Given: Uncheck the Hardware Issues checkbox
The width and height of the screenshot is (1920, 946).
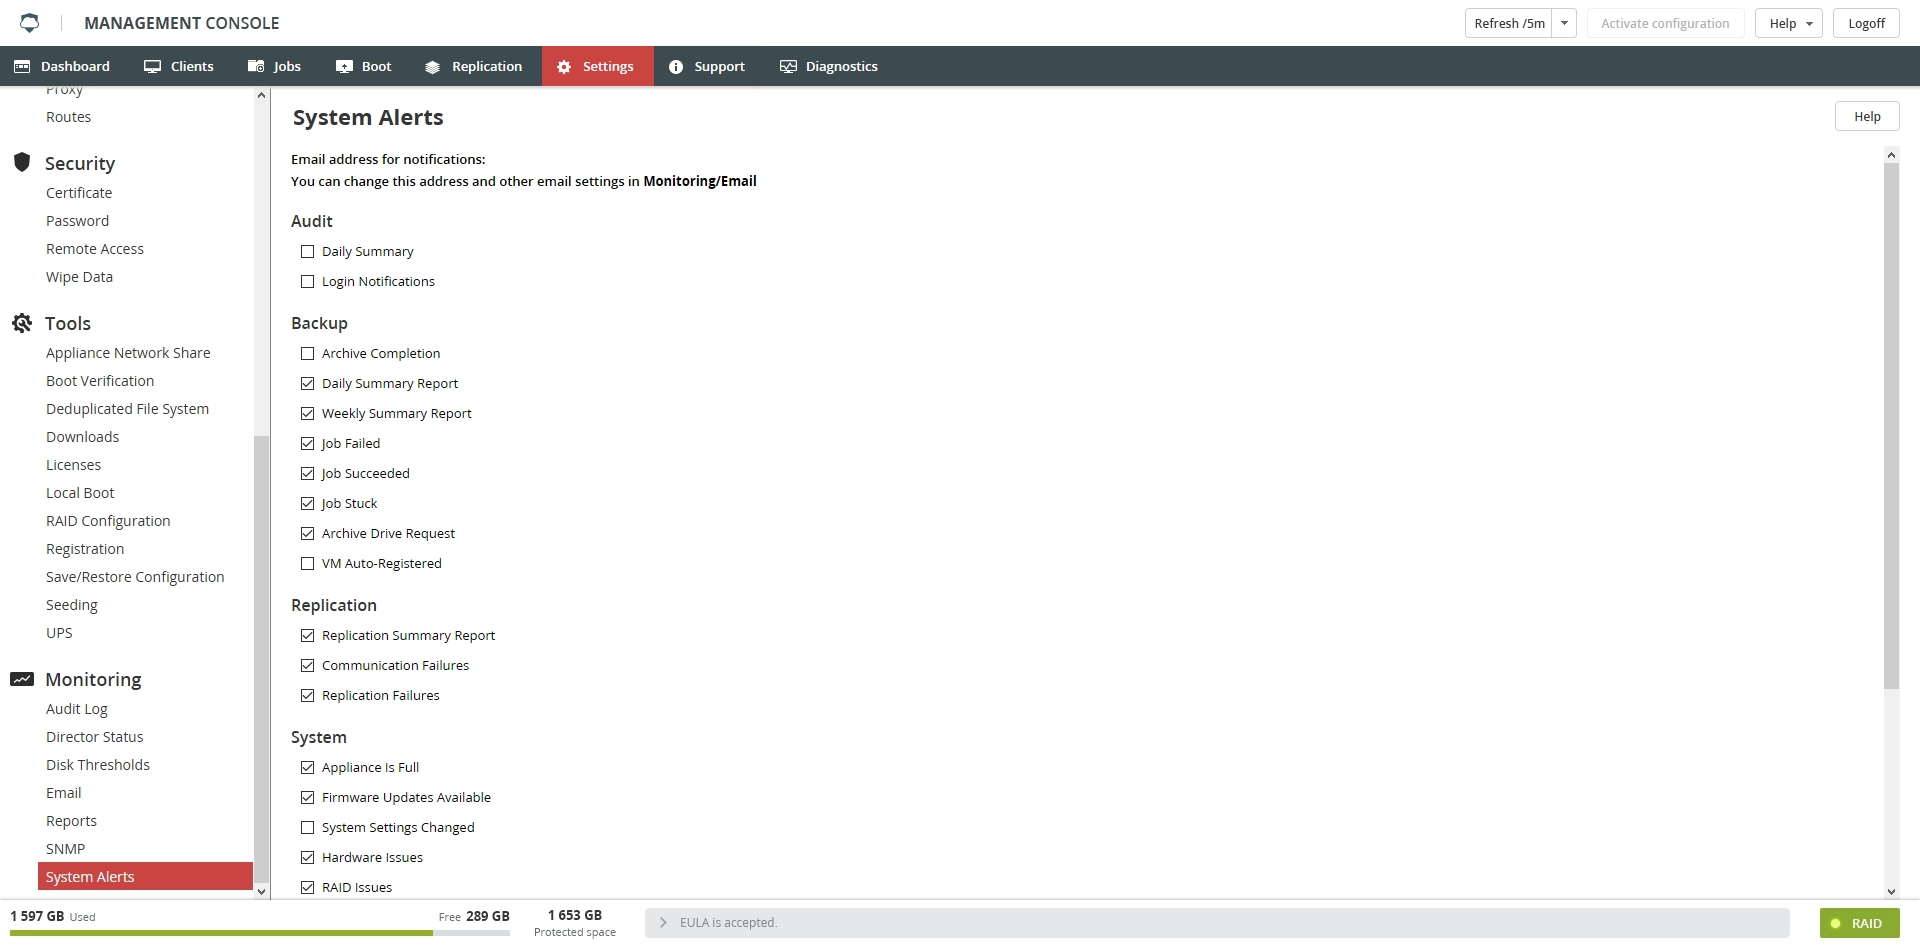Looking at the screenshot, I should pyautogui.click(x=307, y=857).
